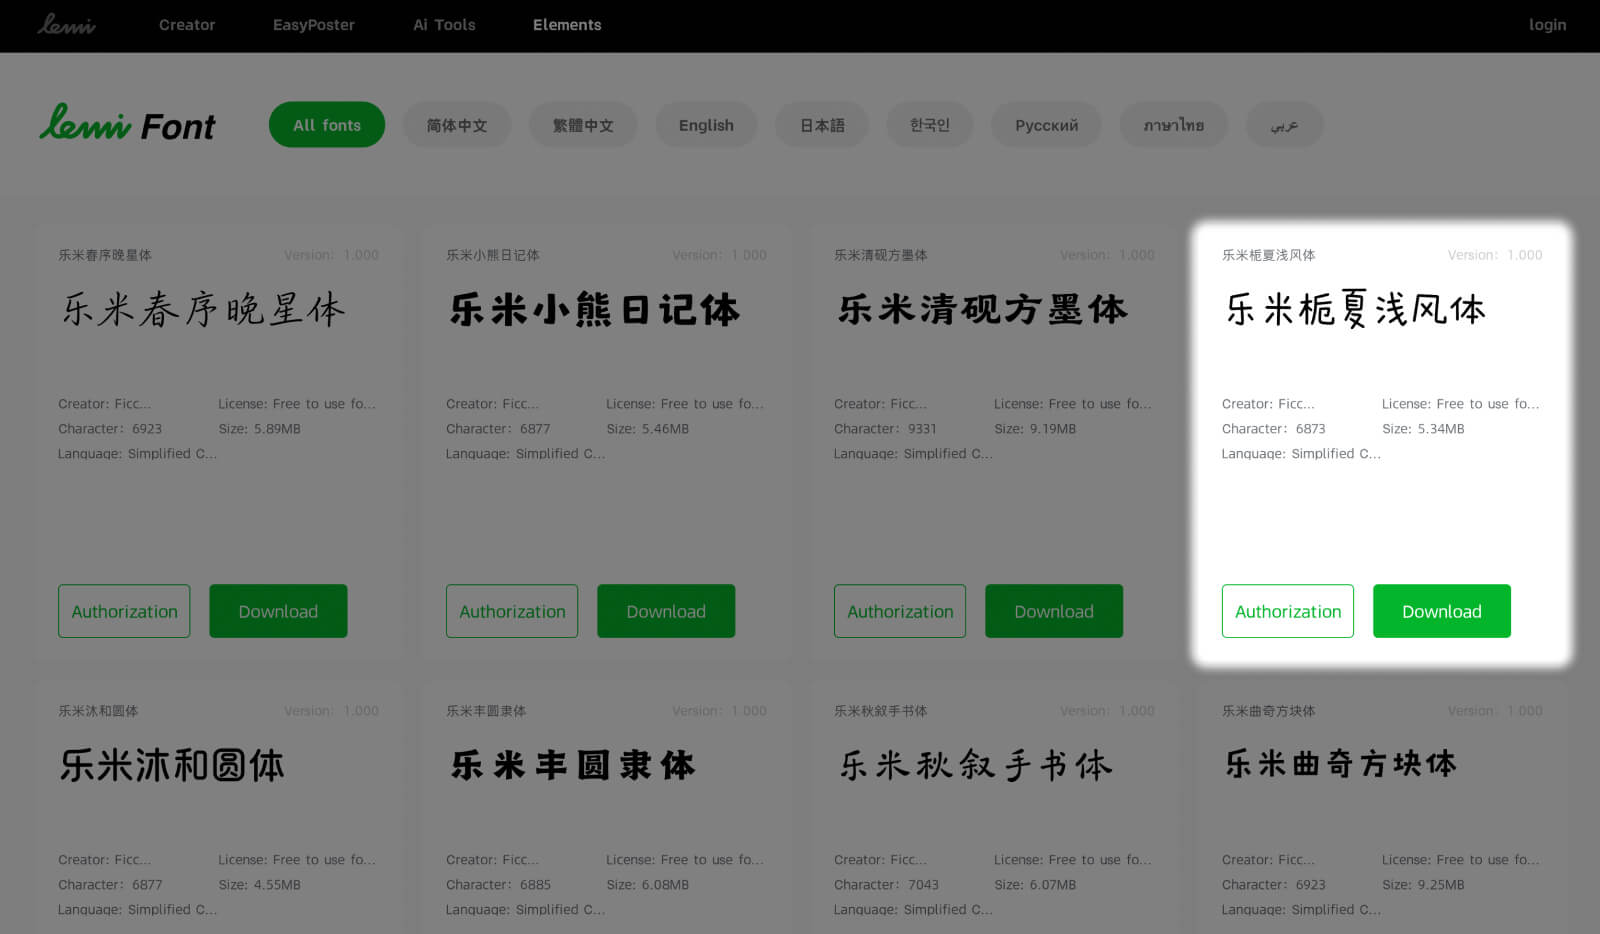Click License text in 乐米栀夏浅风体 card
The image size is (1600, 934).
(1461, 404)
